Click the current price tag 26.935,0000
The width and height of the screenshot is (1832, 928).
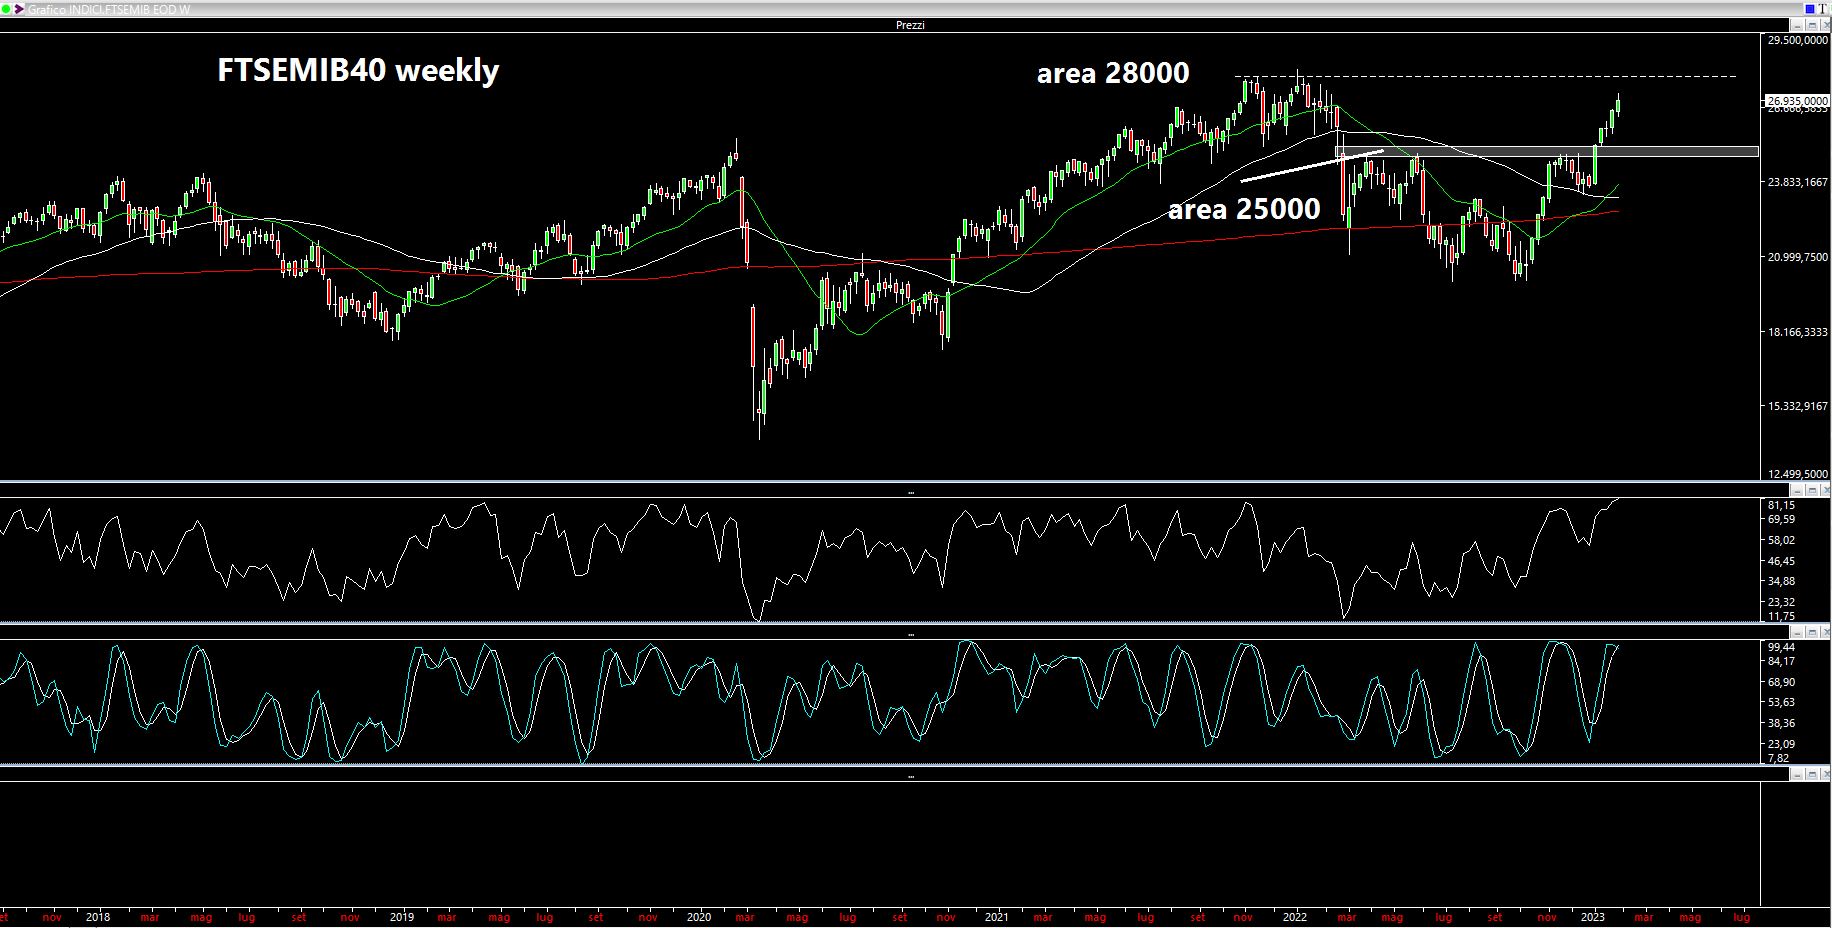1796,101
